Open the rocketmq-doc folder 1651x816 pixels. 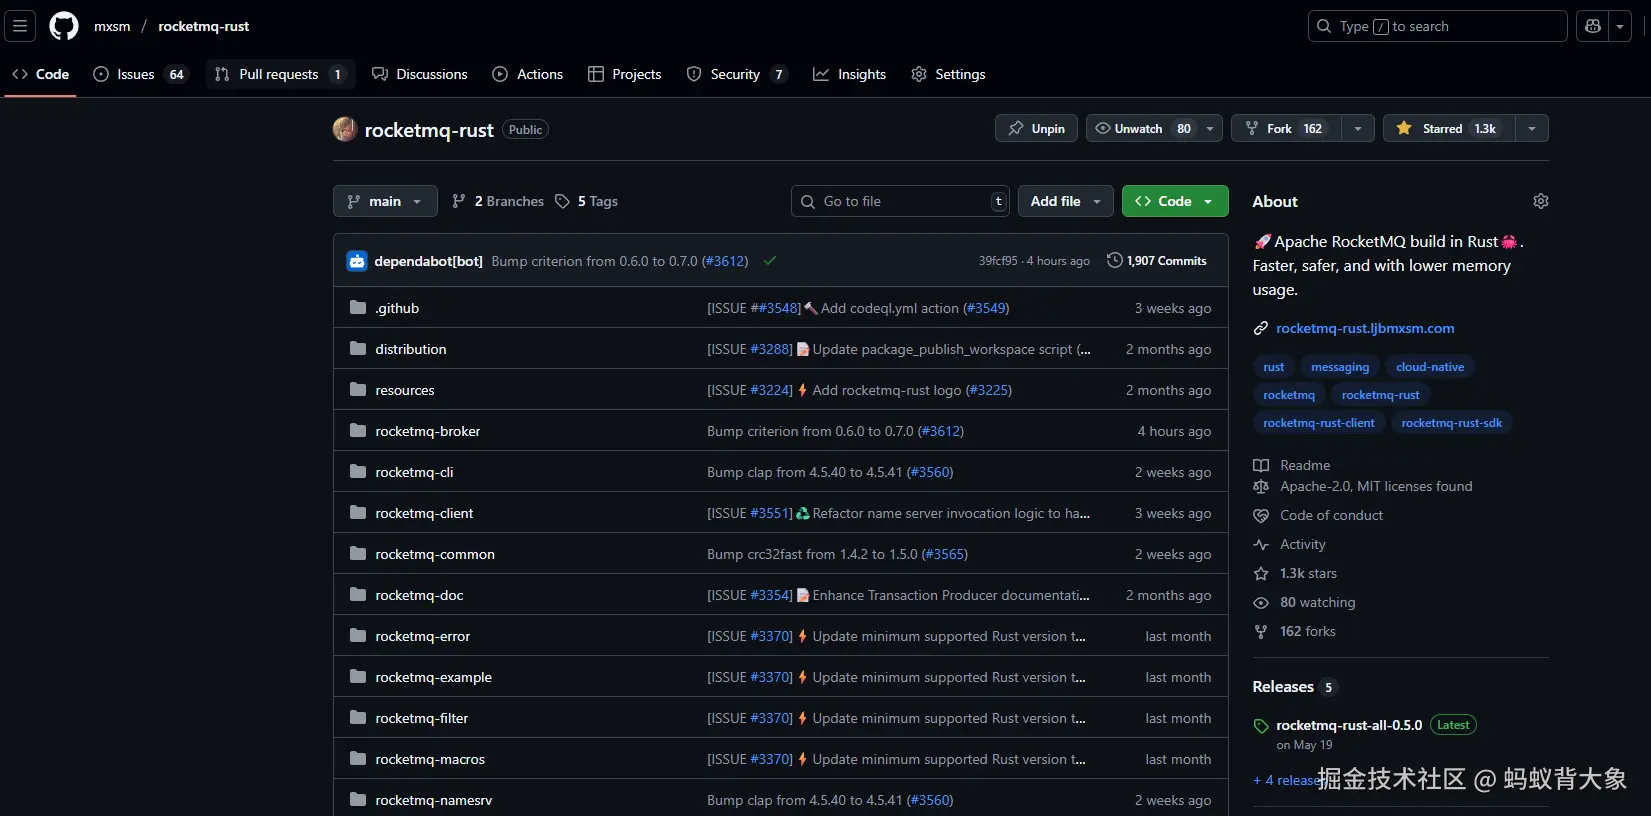point(419,595)
